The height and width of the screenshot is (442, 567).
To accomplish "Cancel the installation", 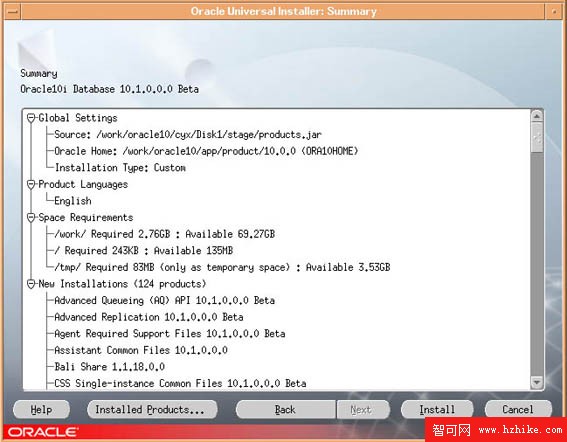I will point(518,409).
